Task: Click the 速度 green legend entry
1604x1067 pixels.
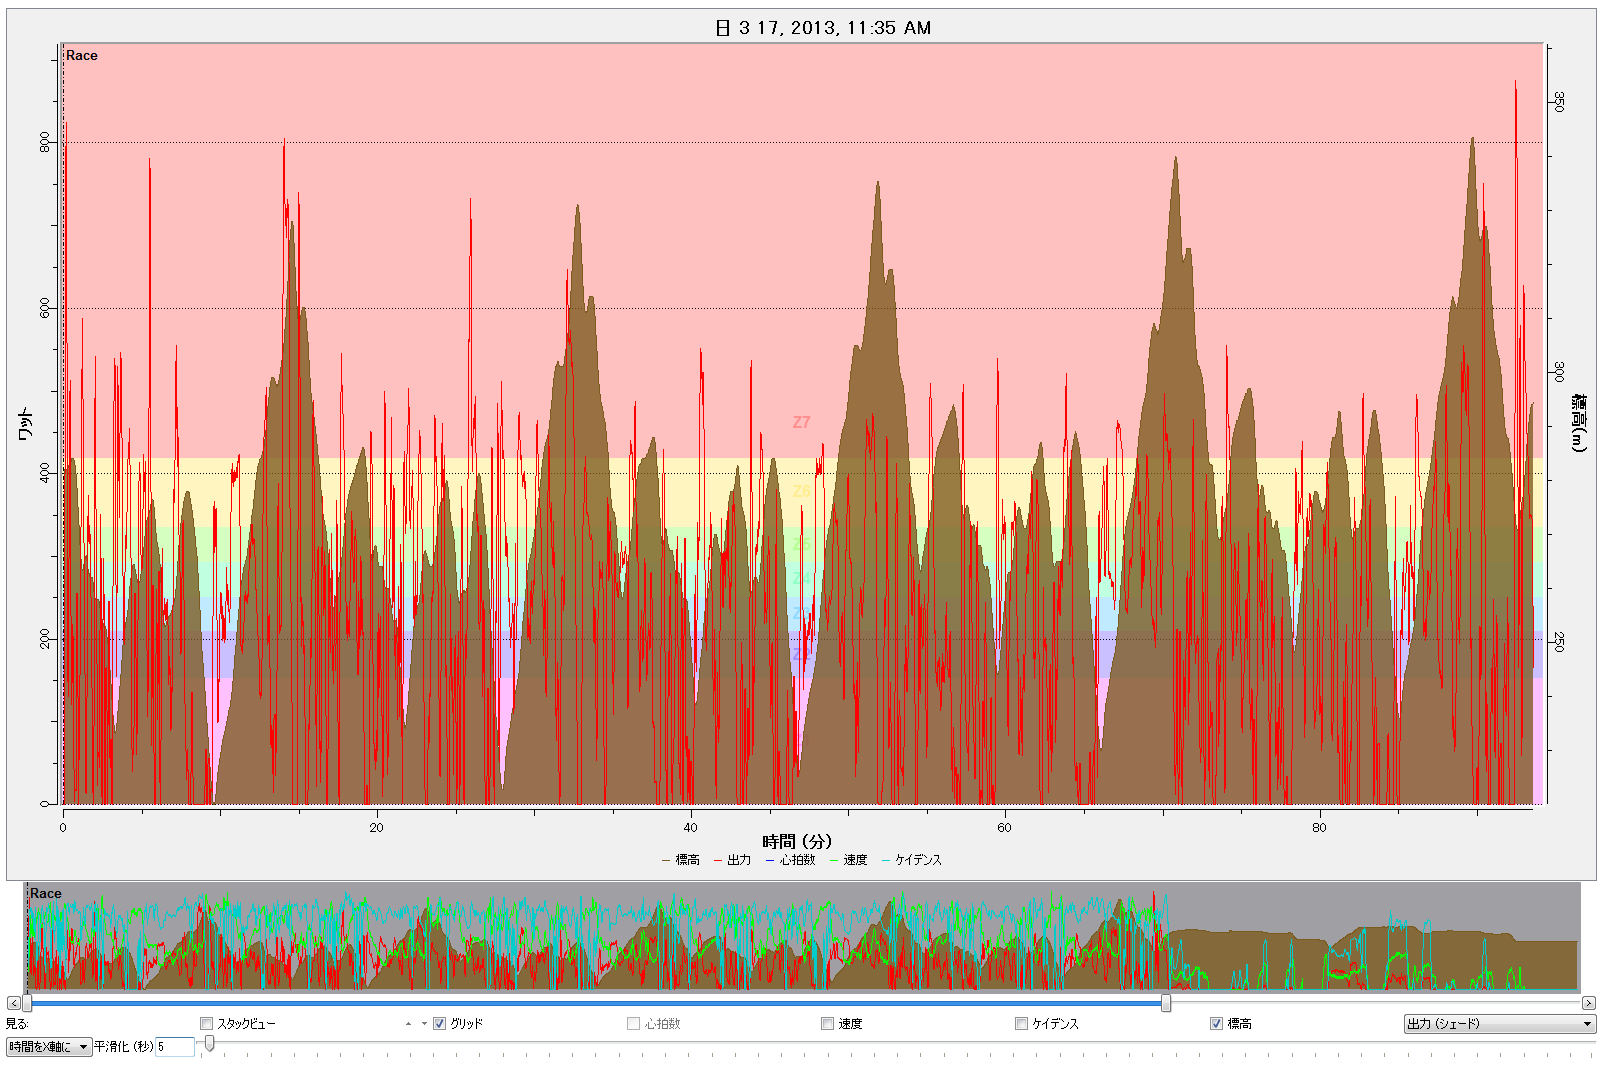Action: 848,860
